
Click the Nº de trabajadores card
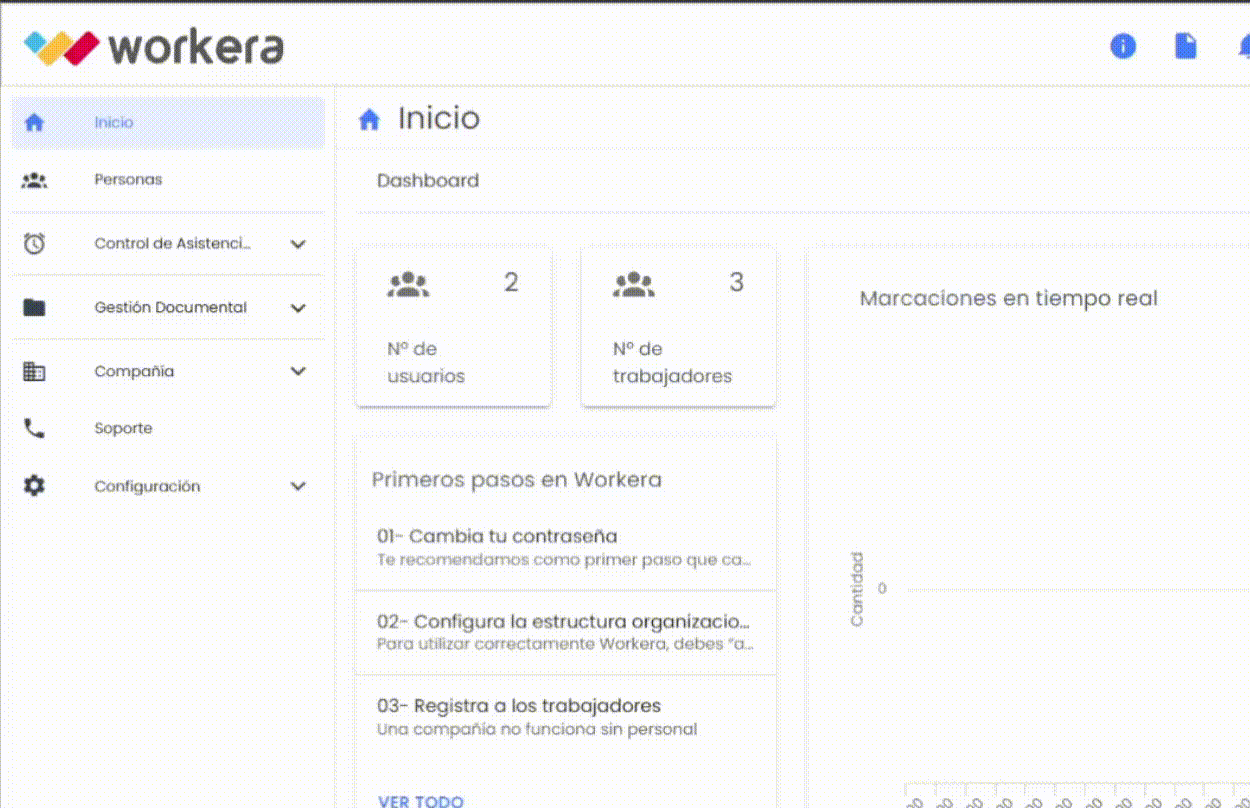[679, 327]
